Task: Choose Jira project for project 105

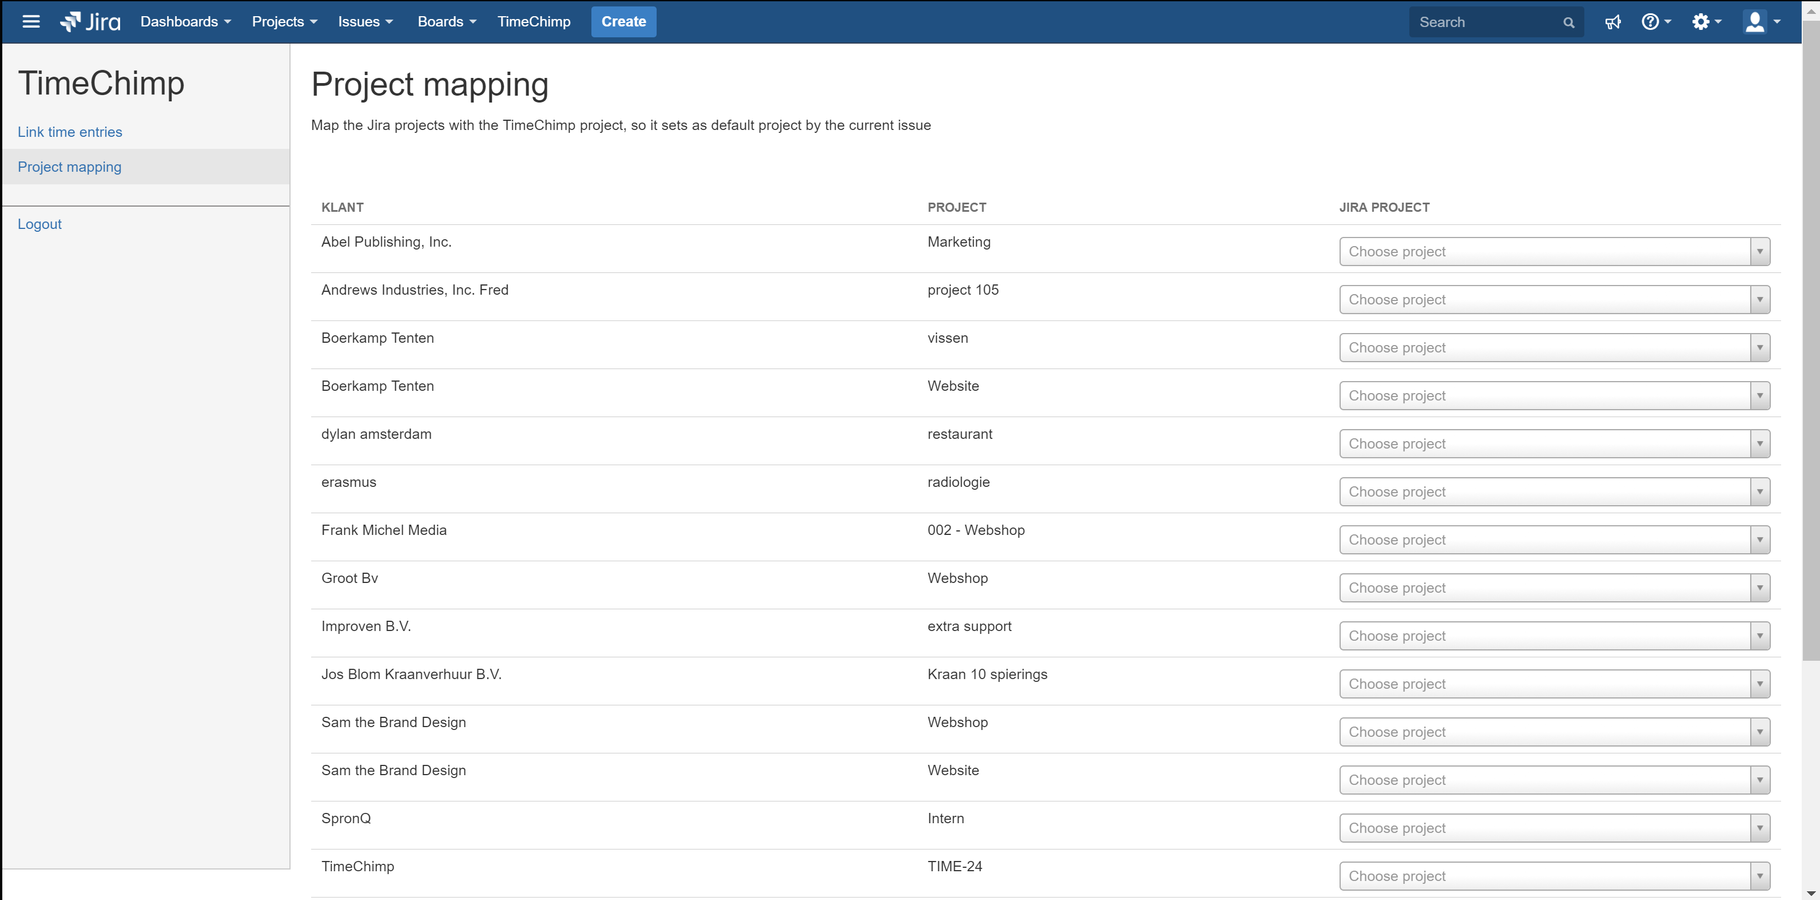Action: point(1554,300)
